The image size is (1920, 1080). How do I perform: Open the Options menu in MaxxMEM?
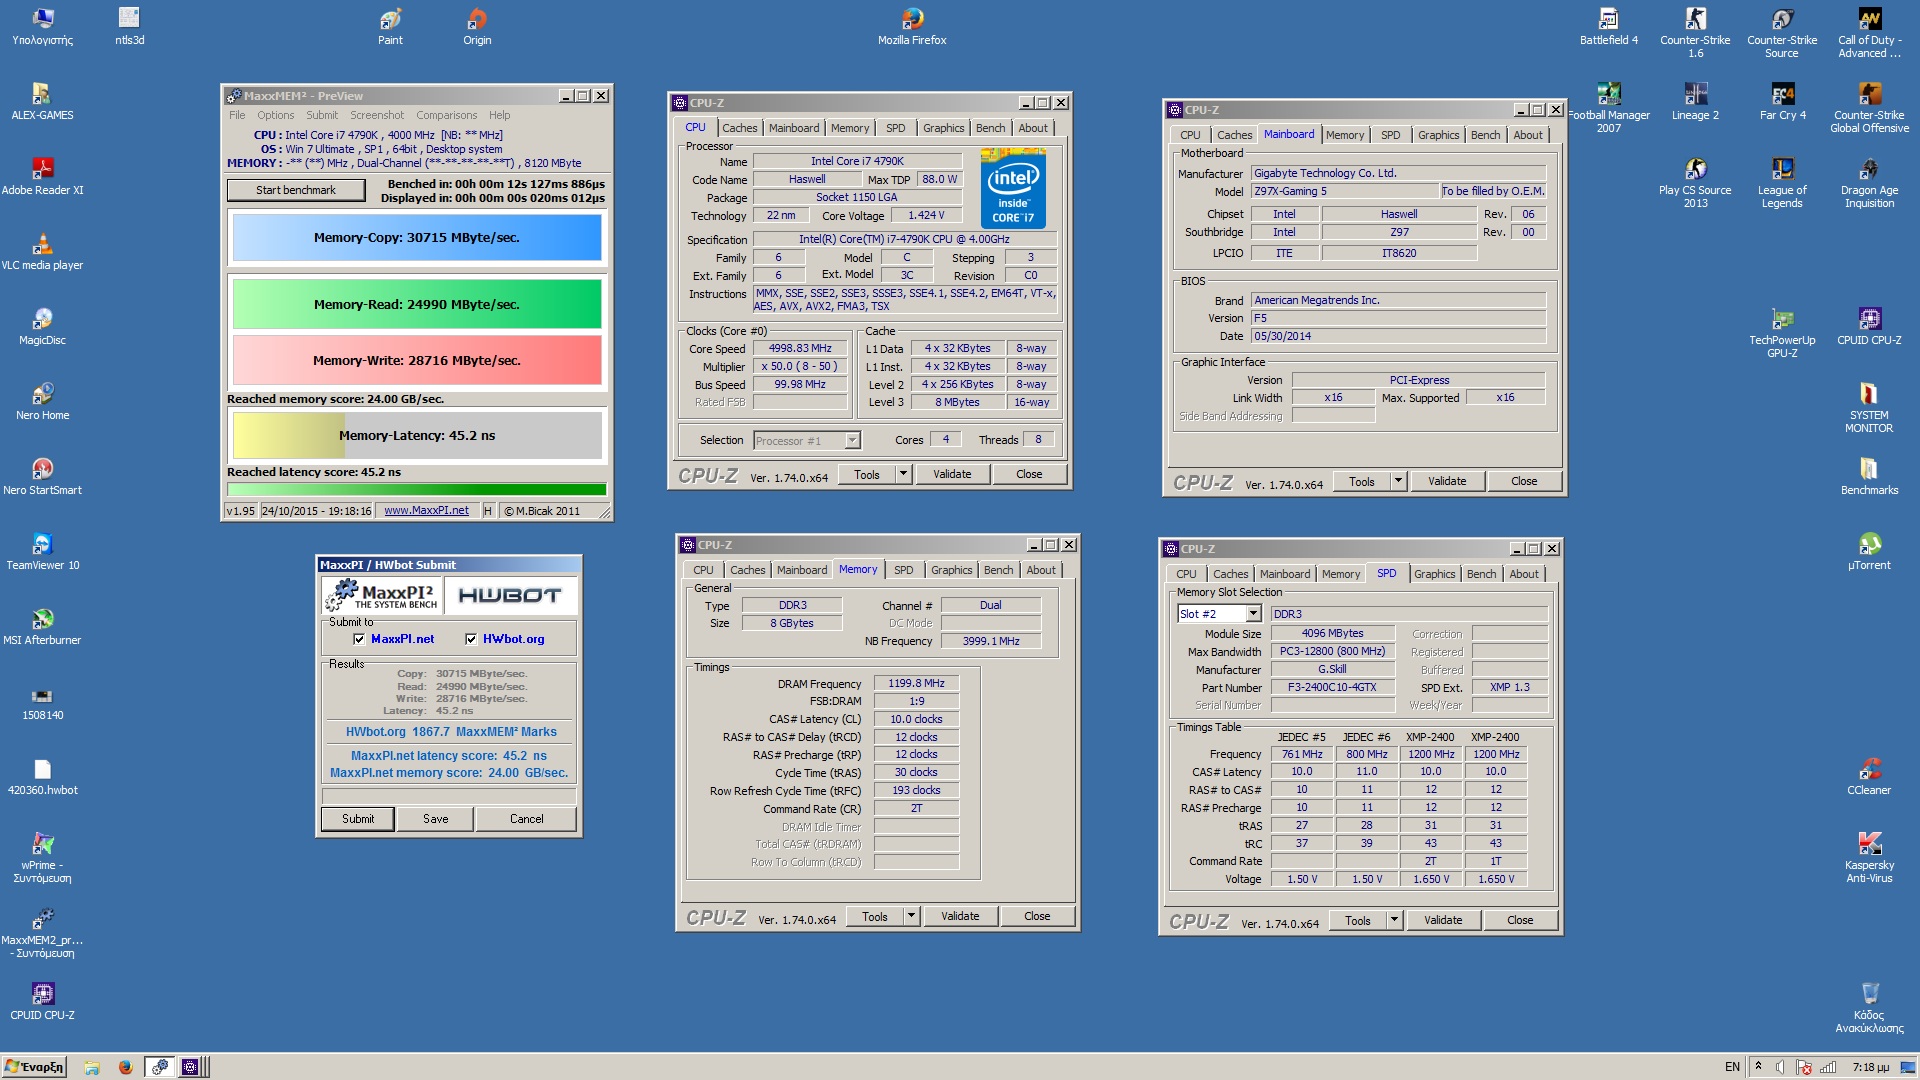point(275,115)
